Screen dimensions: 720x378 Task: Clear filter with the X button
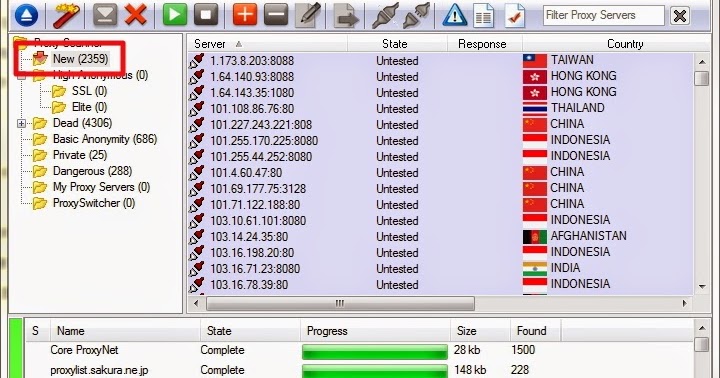(680, 16)
